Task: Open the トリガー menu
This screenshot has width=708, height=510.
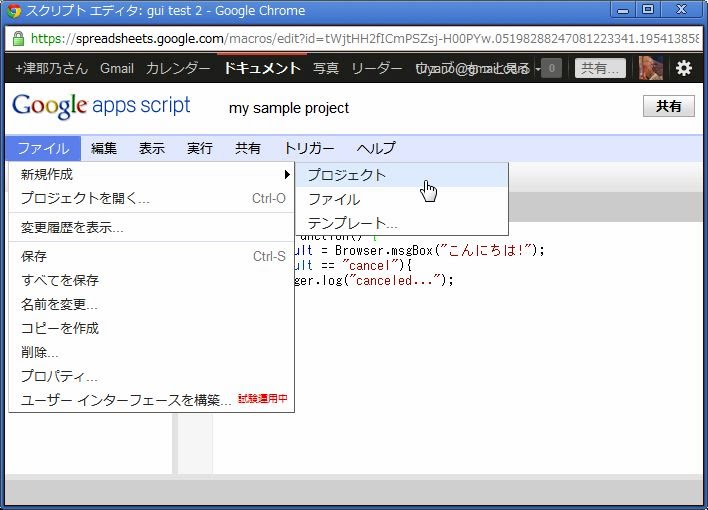Action: click(309, 148)
